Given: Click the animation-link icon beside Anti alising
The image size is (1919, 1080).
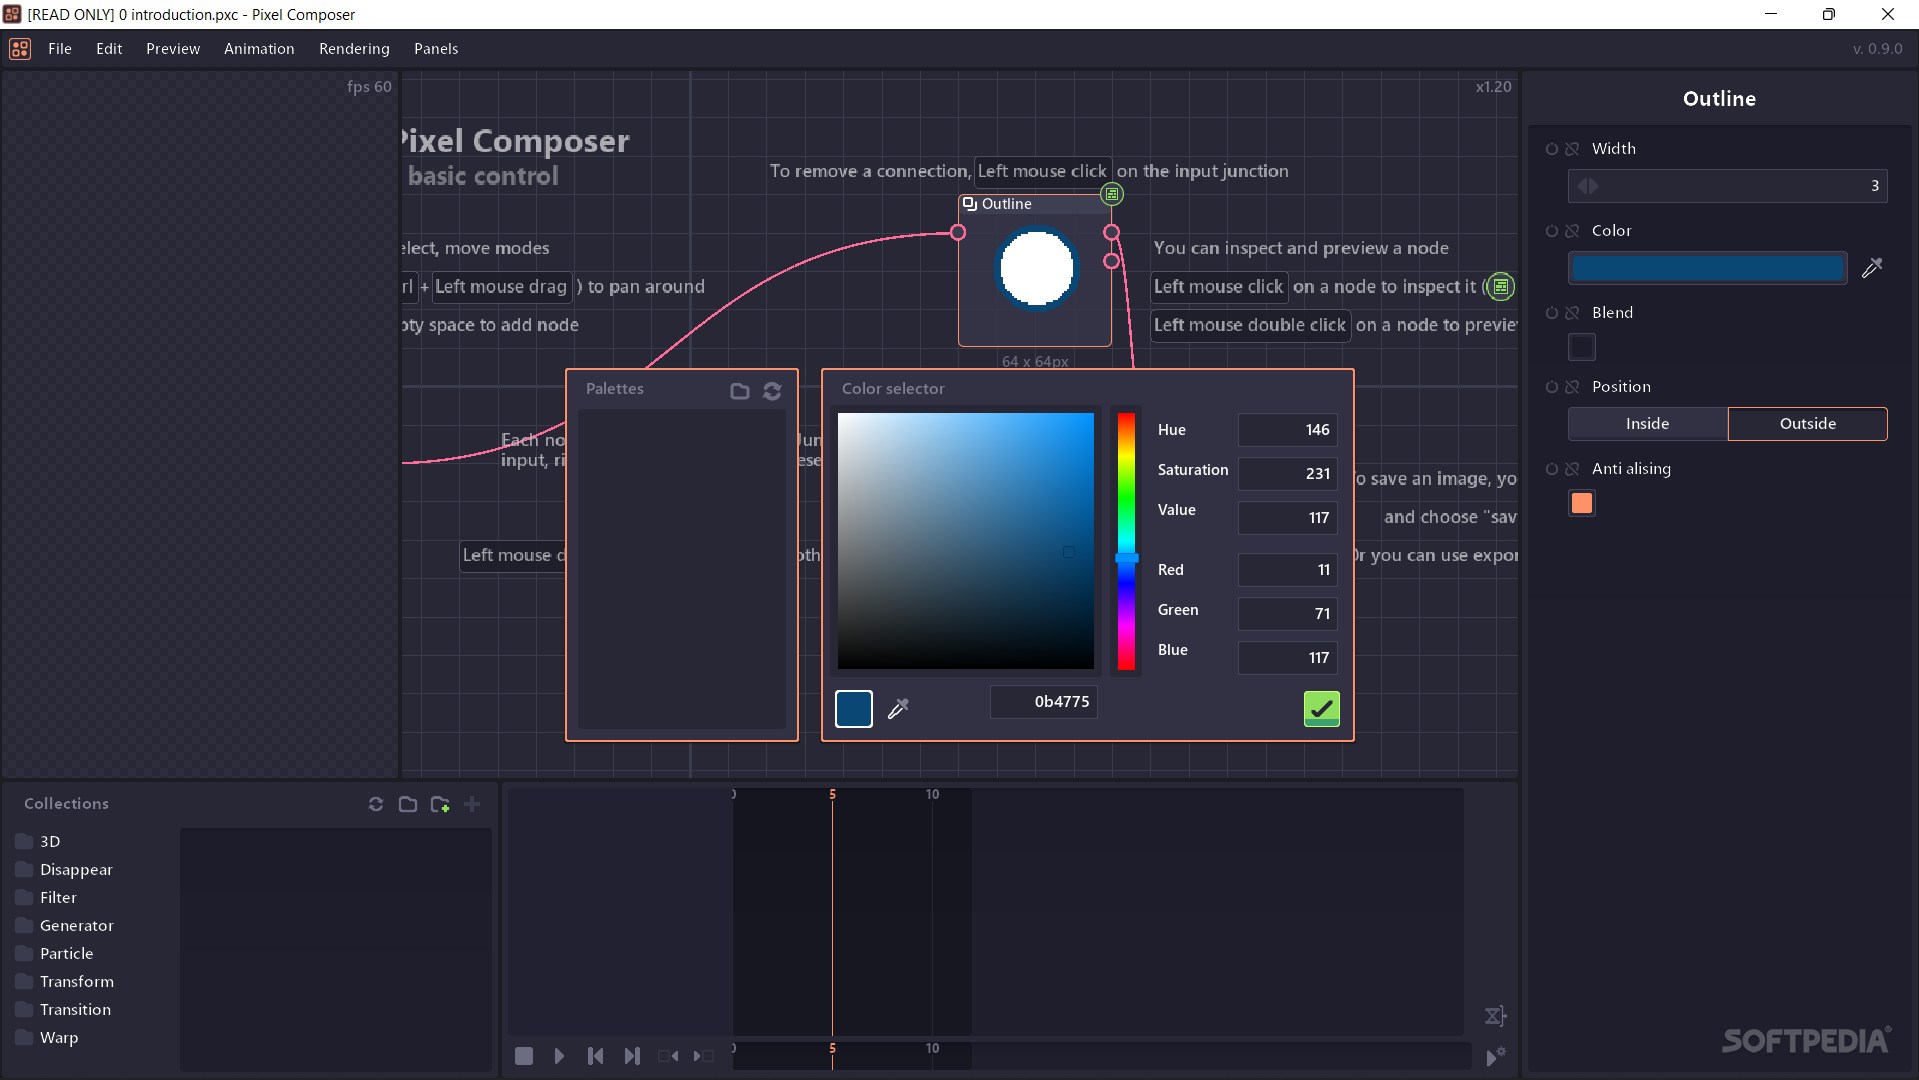Looking at the screenshot, I should pyautogui.click(x=1572, y=469).
